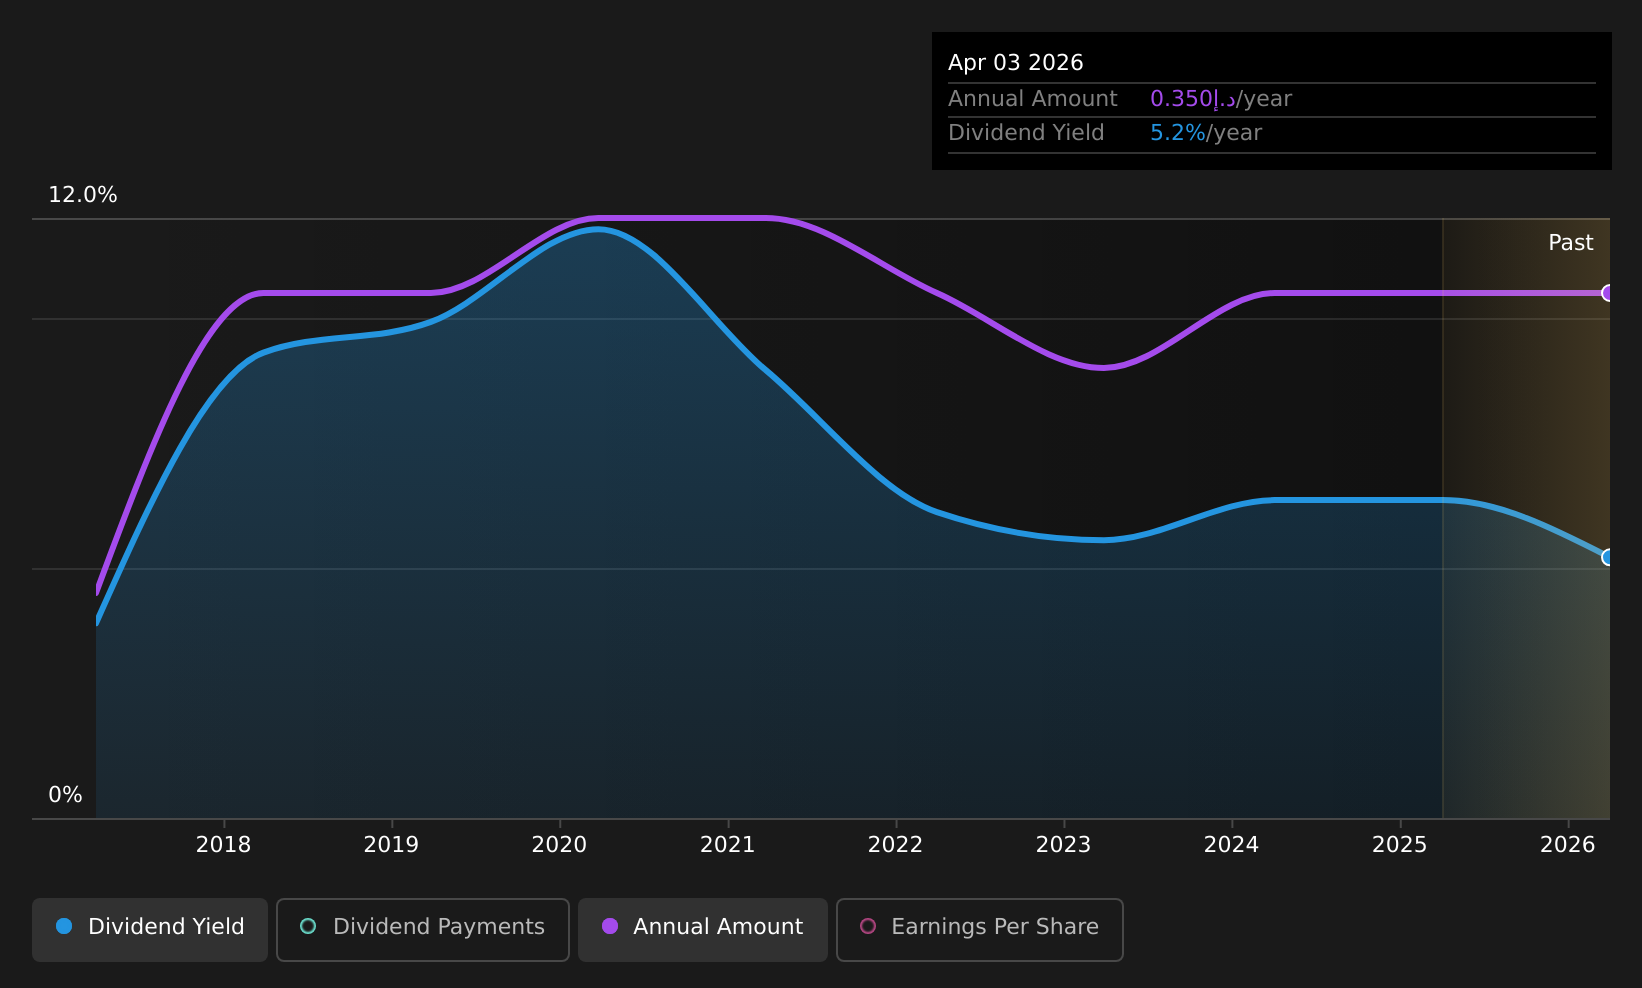Click the 2018 x-axis label
The image size is (1642, 988).
pyautogui.click(x=223, y=845)
